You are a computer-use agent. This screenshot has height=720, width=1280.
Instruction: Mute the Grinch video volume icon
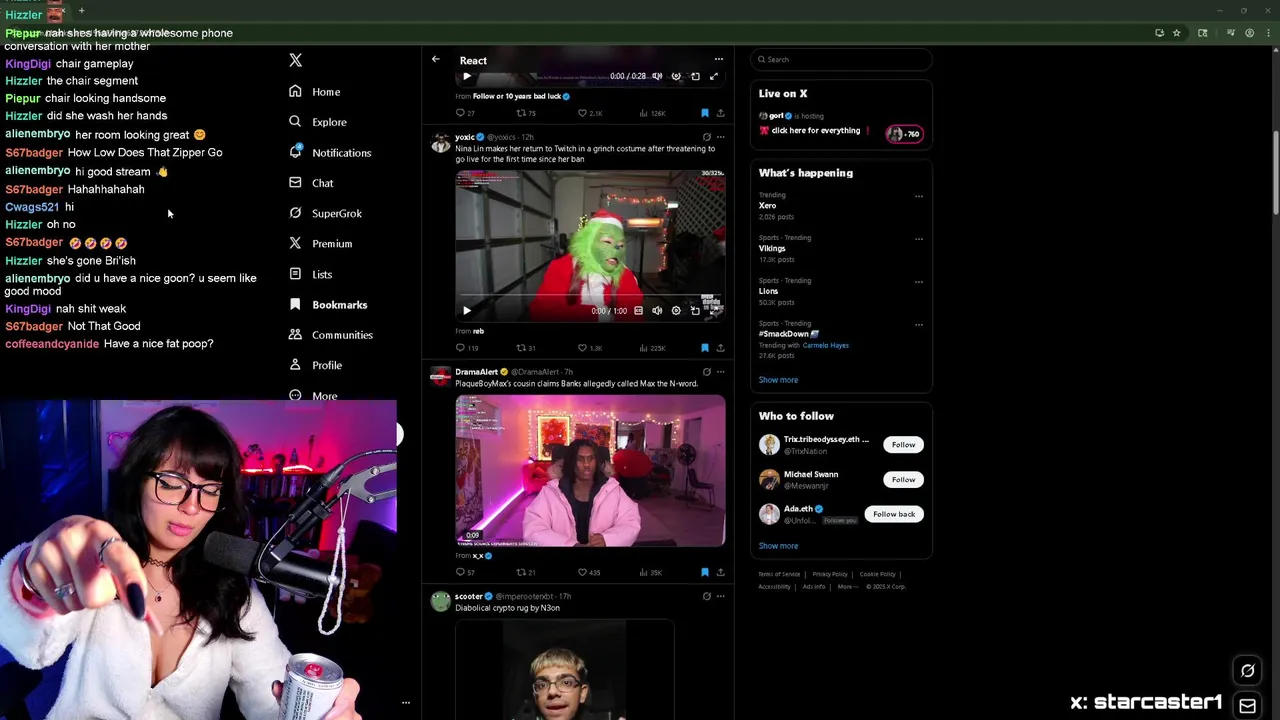[x=657, y=311]
